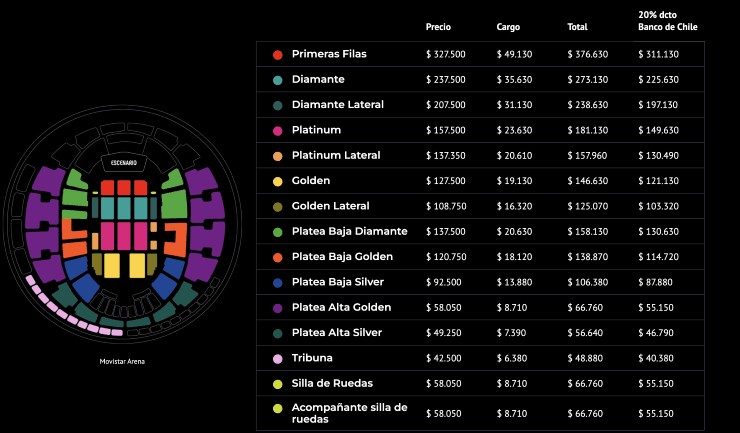
Task: Select the green Platea Baja Diamante dot
Action: (277, 232)
